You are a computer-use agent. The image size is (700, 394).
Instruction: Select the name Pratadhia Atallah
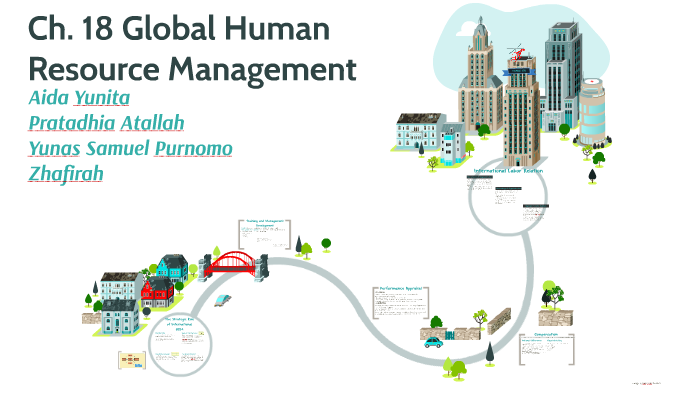[x=106, y=123]
